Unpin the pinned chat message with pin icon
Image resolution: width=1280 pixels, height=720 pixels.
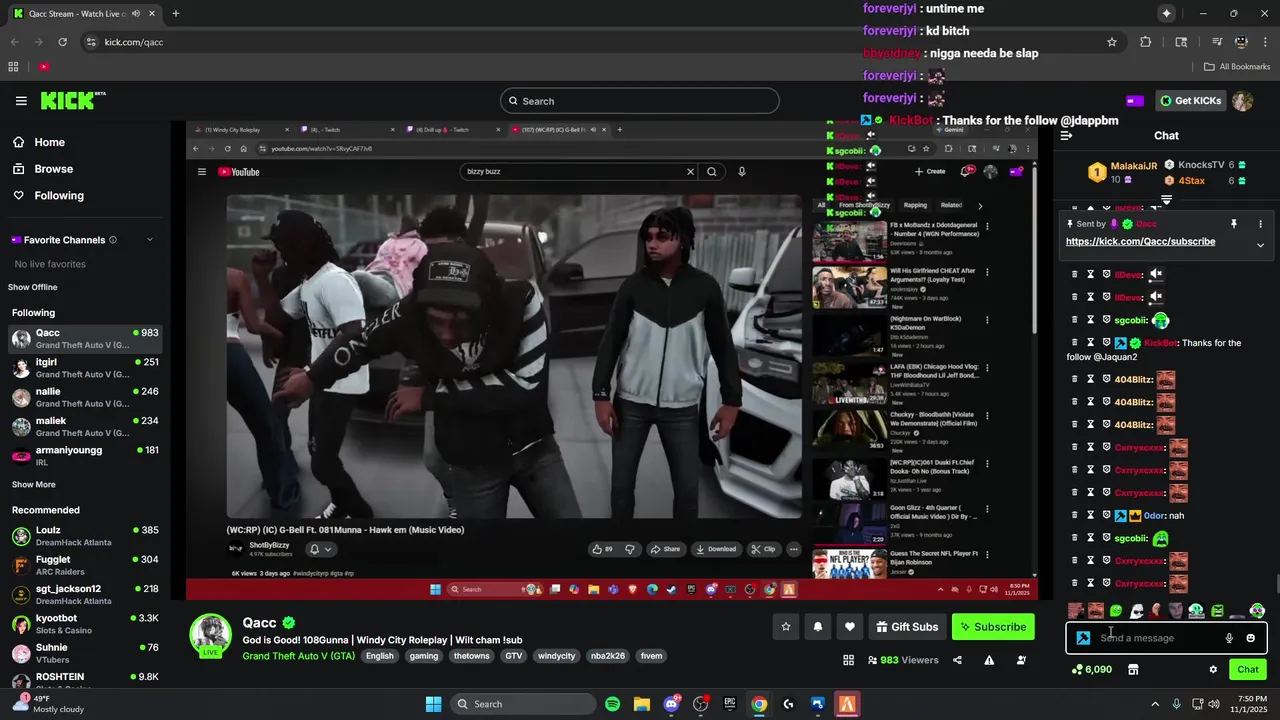(x=1234, y=224)
